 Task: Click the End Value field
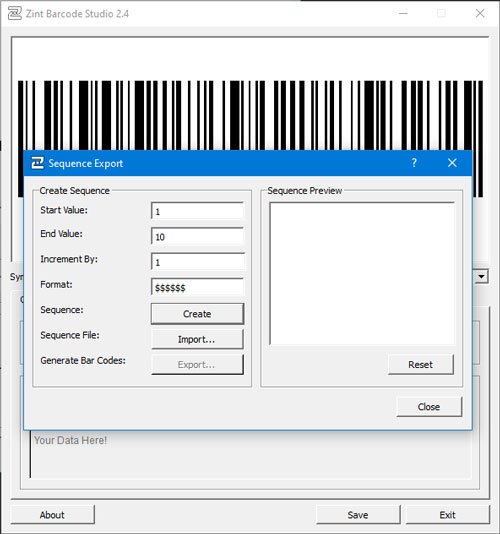pyautogui.click(x=197, y=236)
